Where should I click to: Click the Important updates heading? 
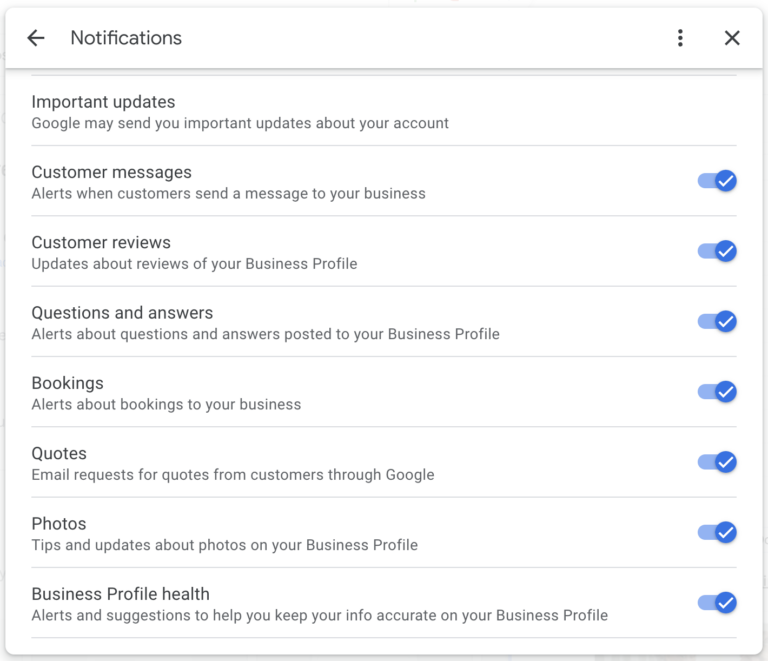pos(103,102)
